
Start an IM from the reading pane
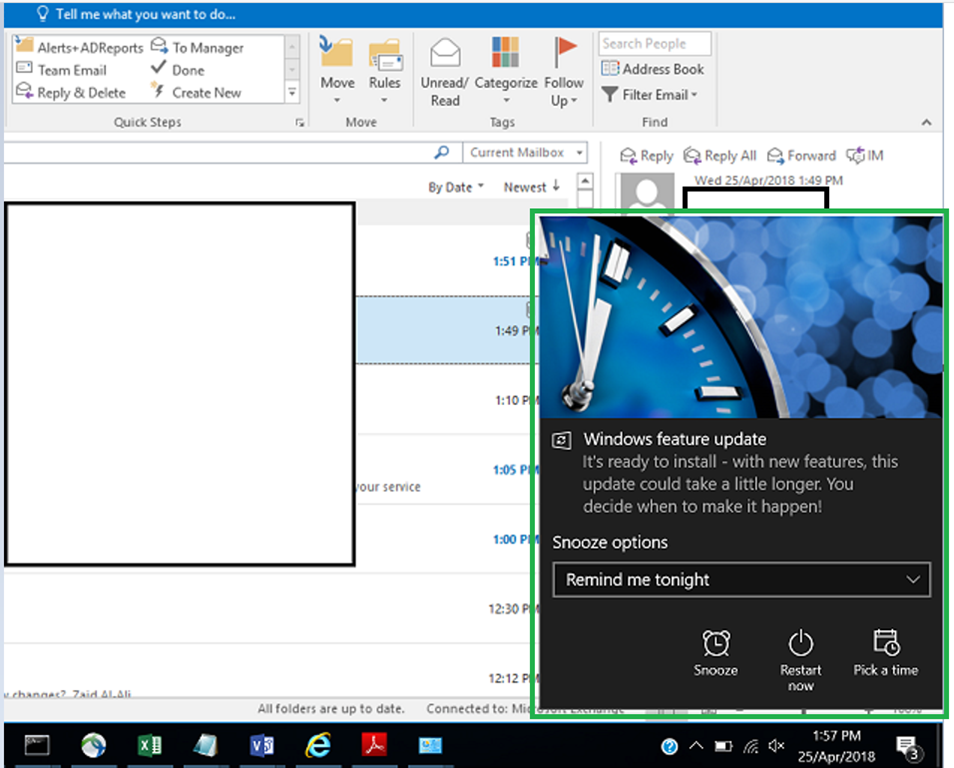[x=865, y=156]
